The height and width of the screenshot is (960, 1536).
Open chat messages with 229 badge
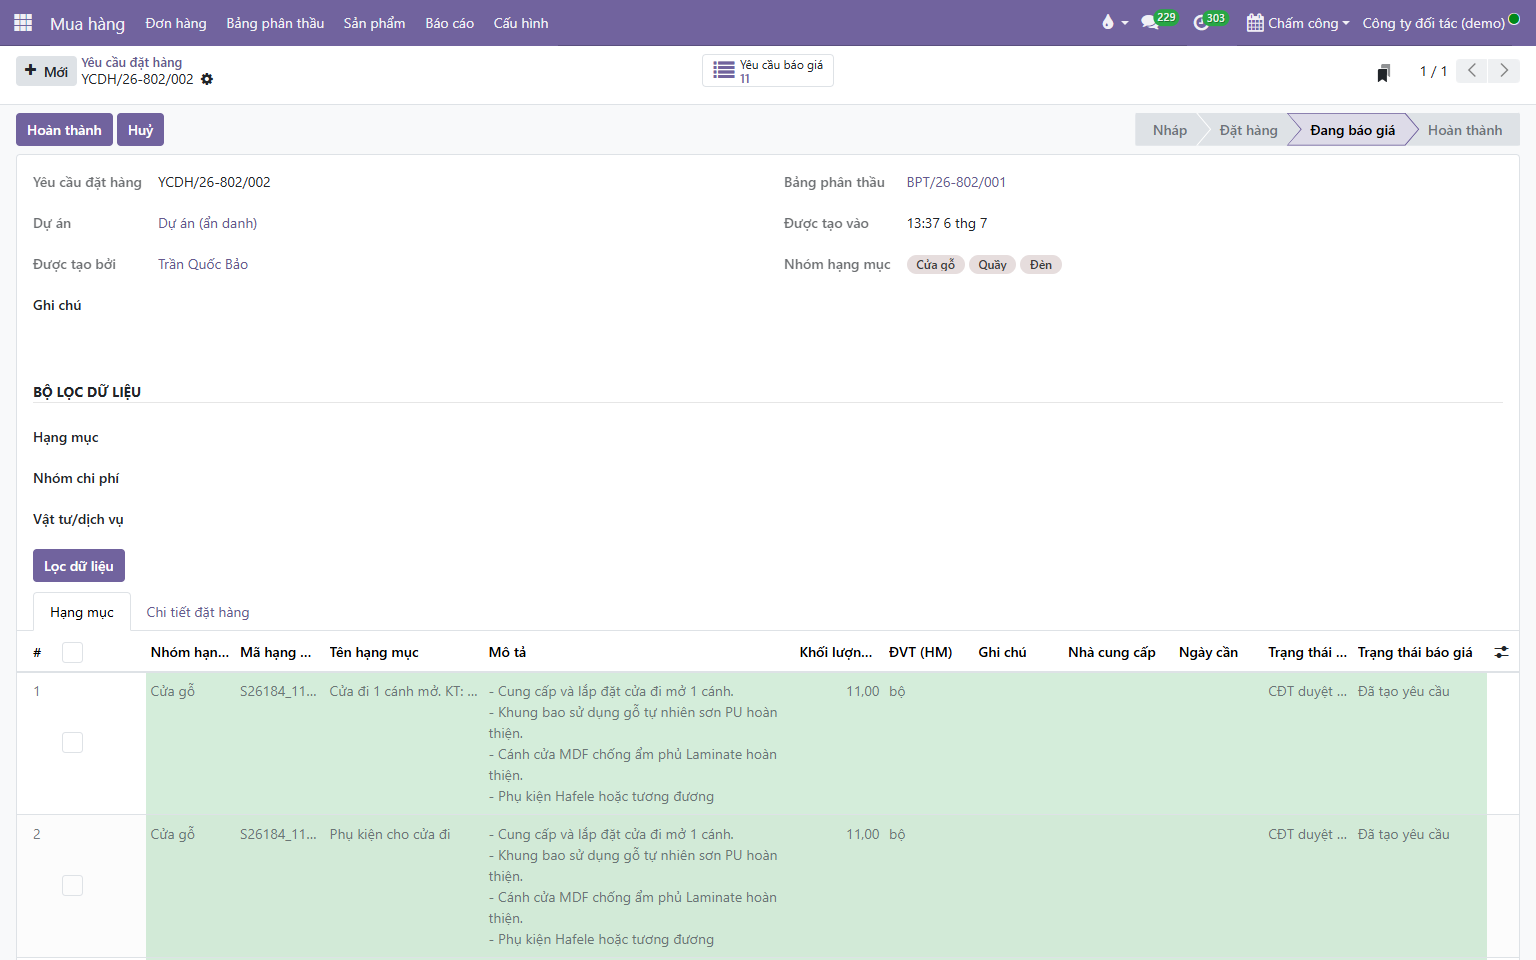[x=1150, y=22]
